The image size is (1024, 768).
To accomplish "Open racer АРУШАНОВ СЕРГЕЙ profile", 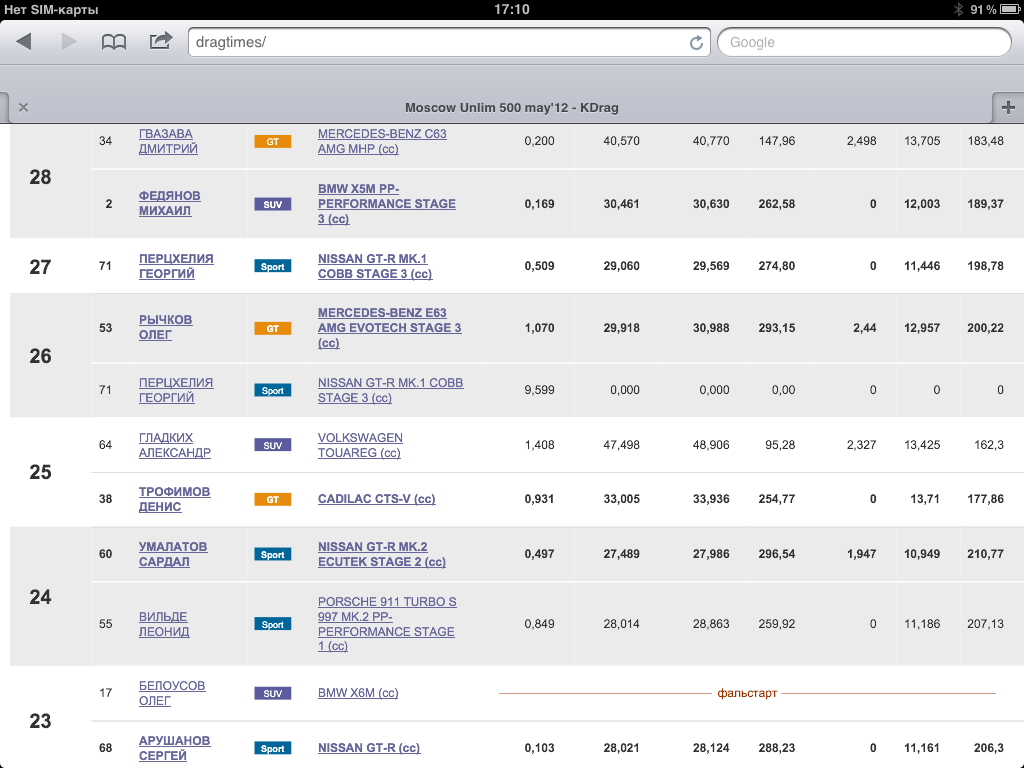I will pos(174,748).
